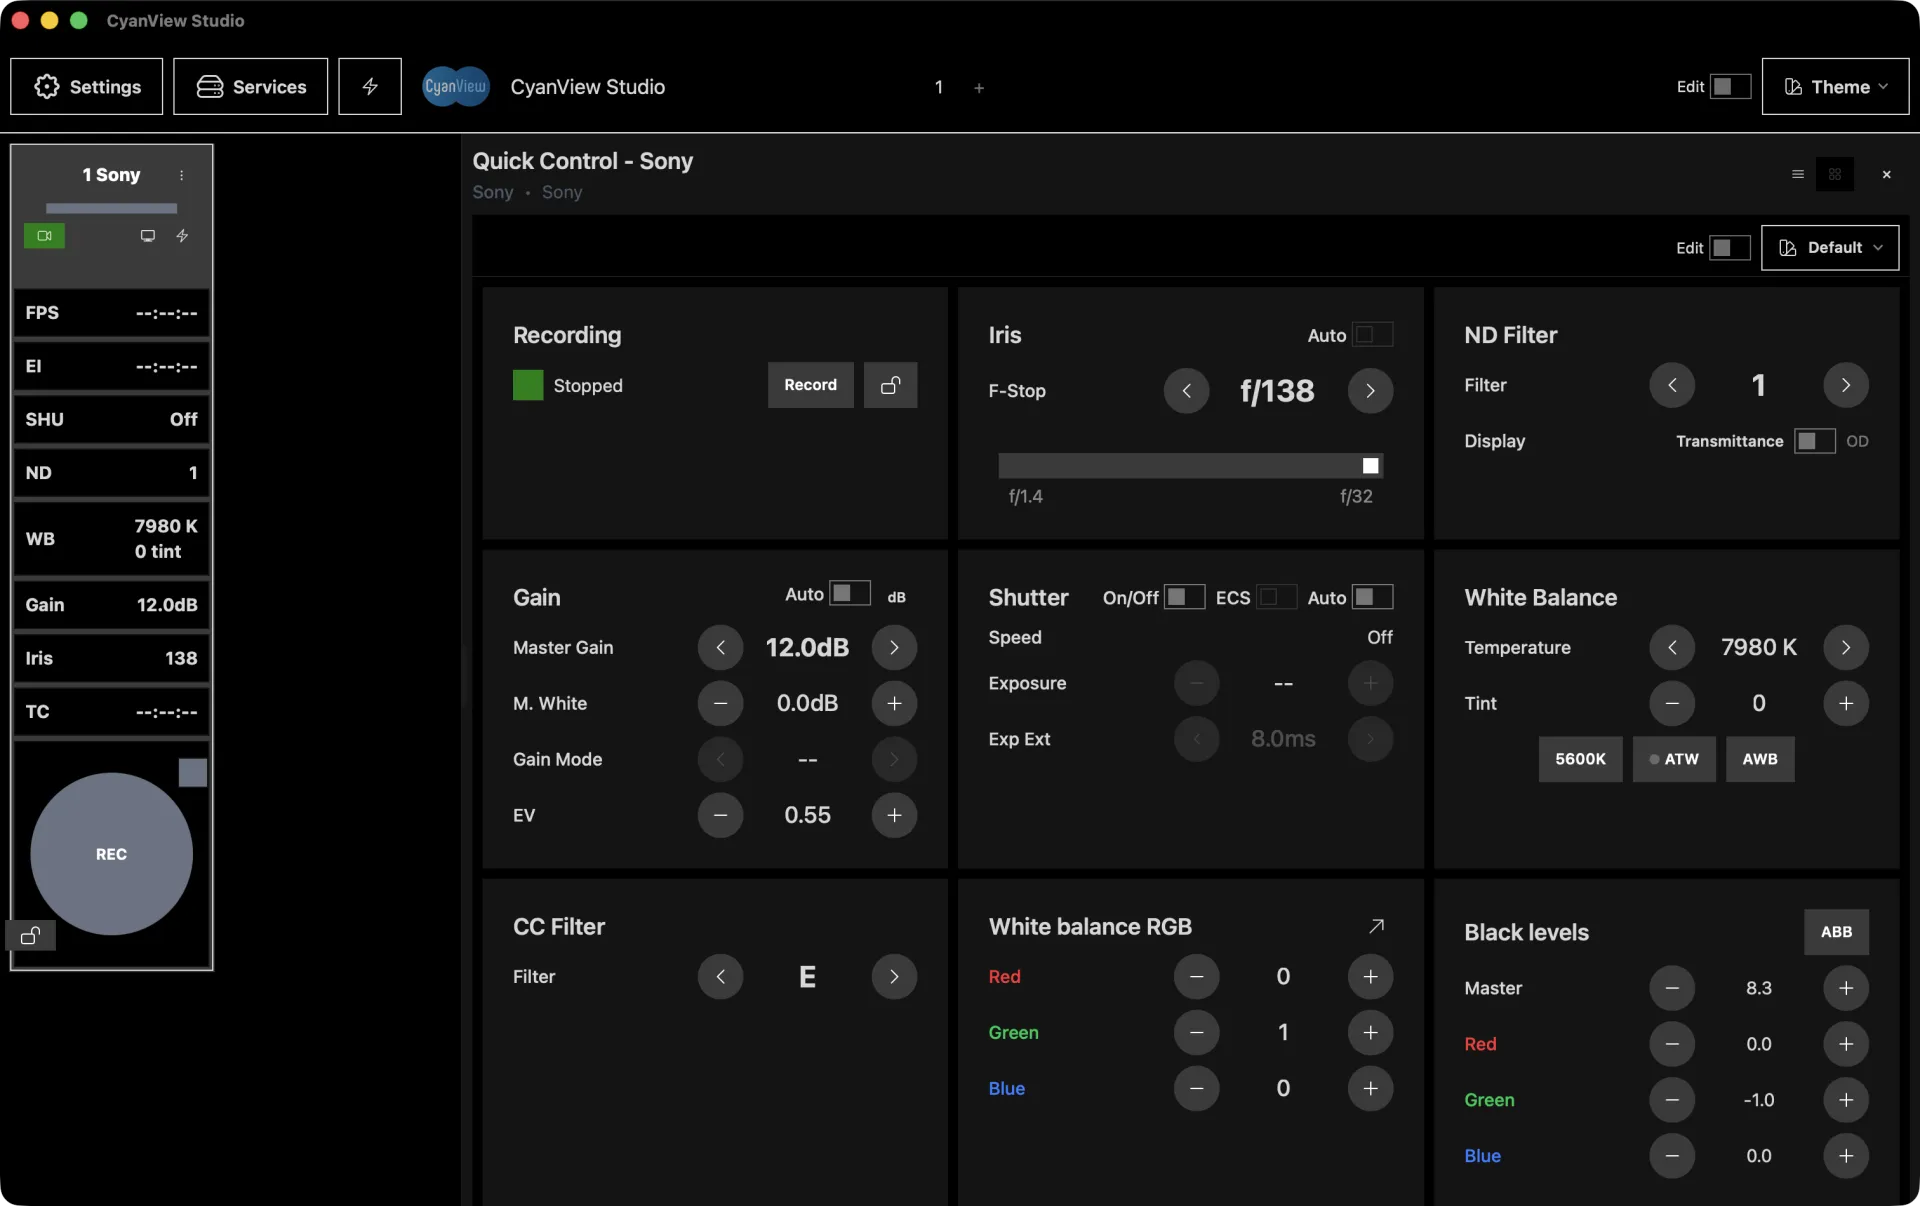The height and width of the screenshot is (1206, 1920).
Task: Click the unlock icon next to Record button
Action: (890, 385)
